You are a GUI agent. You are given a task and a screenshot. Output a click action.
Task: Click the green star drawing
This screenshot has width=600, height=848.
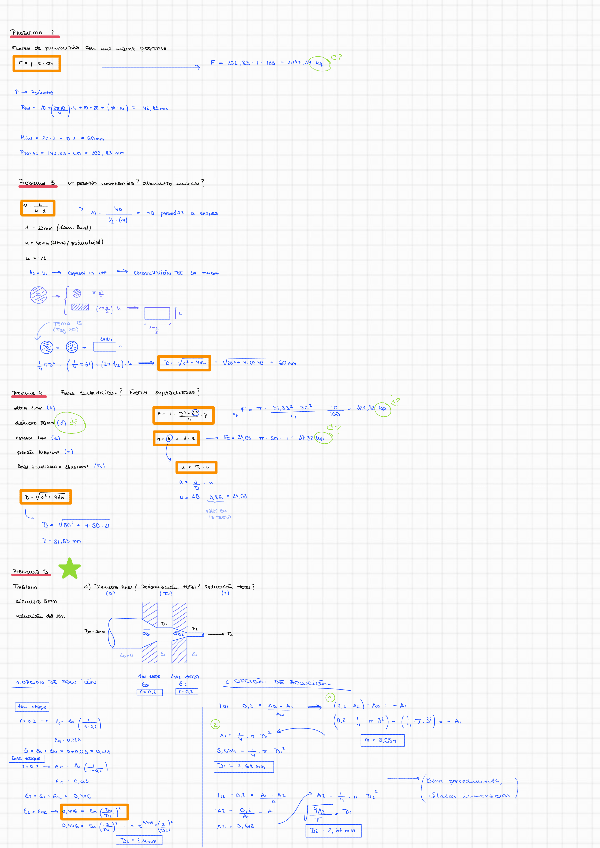point(70,568)
